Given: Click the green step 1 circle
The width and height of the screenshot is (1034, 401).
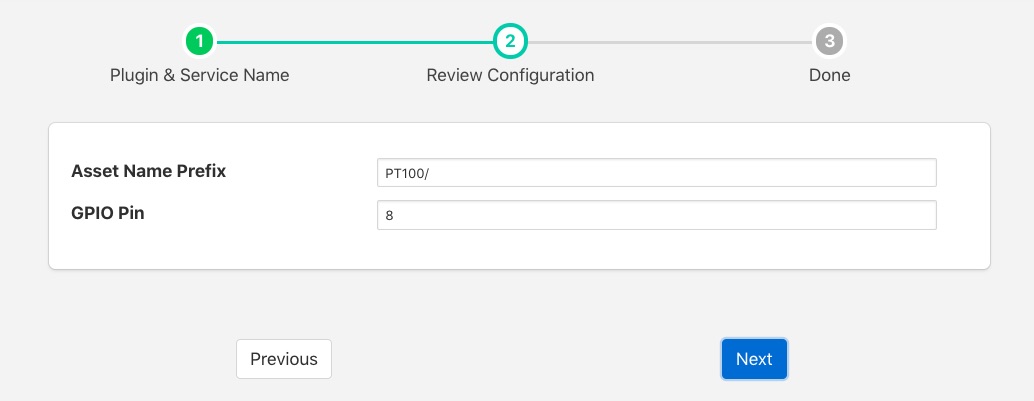Looking at the screenshot, I should tap(200, 42).
